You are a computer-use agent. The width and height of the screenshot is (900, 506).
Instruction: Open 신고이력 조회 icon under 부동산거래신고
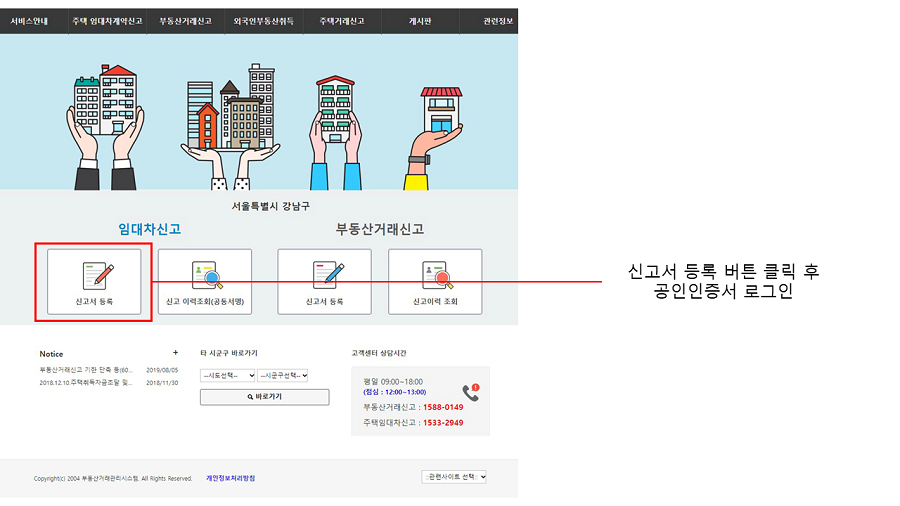pos(435,276)
